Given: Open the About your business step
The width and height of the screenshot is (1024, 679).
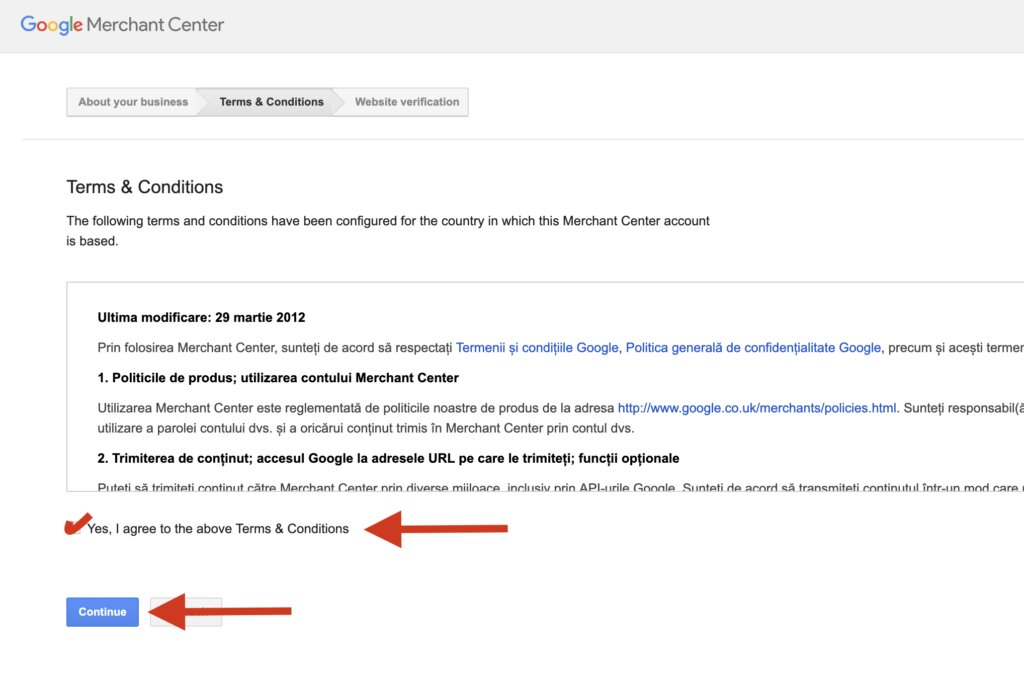Looking at the screenshot, I should tap(133, 102).
